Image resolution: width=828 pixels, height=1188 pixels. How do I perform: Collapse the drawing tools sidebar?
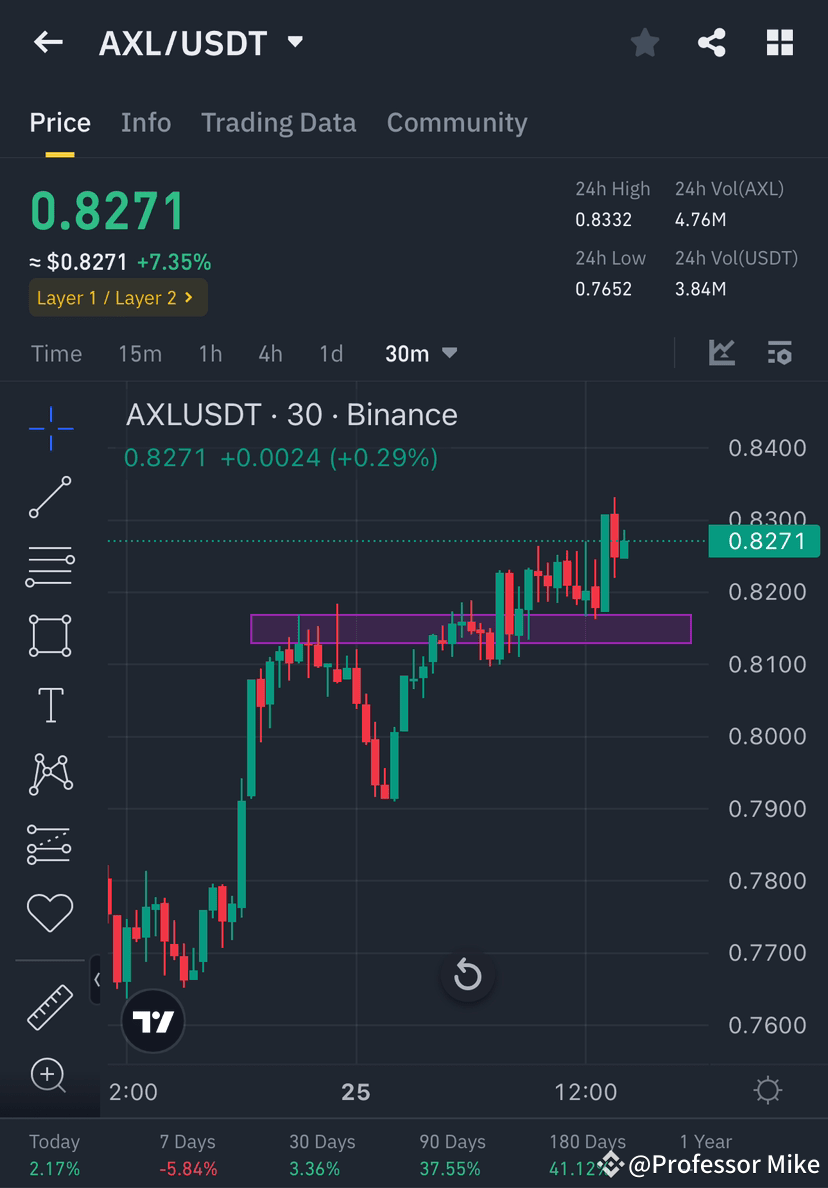(96, 980)
